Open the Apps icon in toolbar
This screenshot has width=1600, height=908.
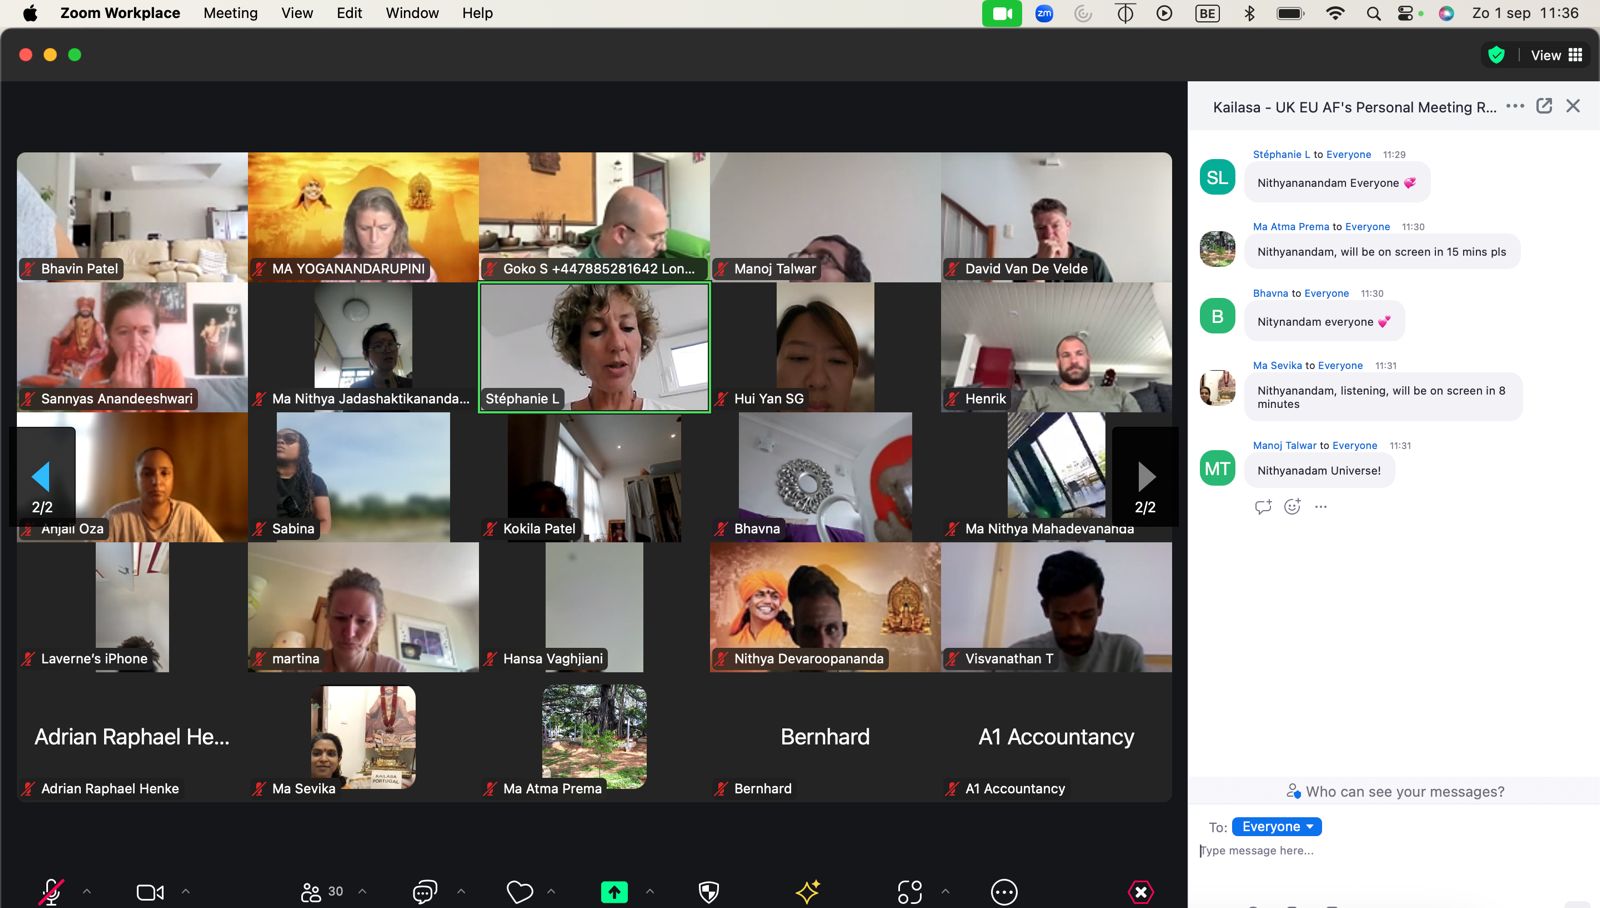pos(909,891)
